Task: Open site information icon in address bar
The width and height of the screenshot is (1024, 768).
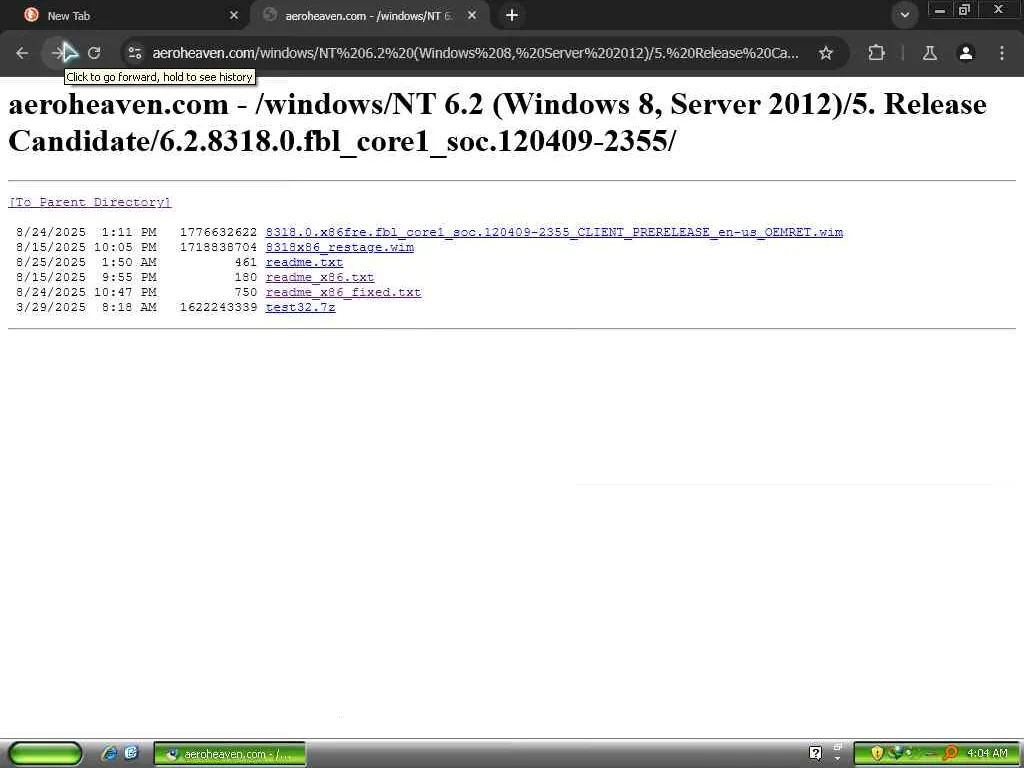Action: click(135, 53)
